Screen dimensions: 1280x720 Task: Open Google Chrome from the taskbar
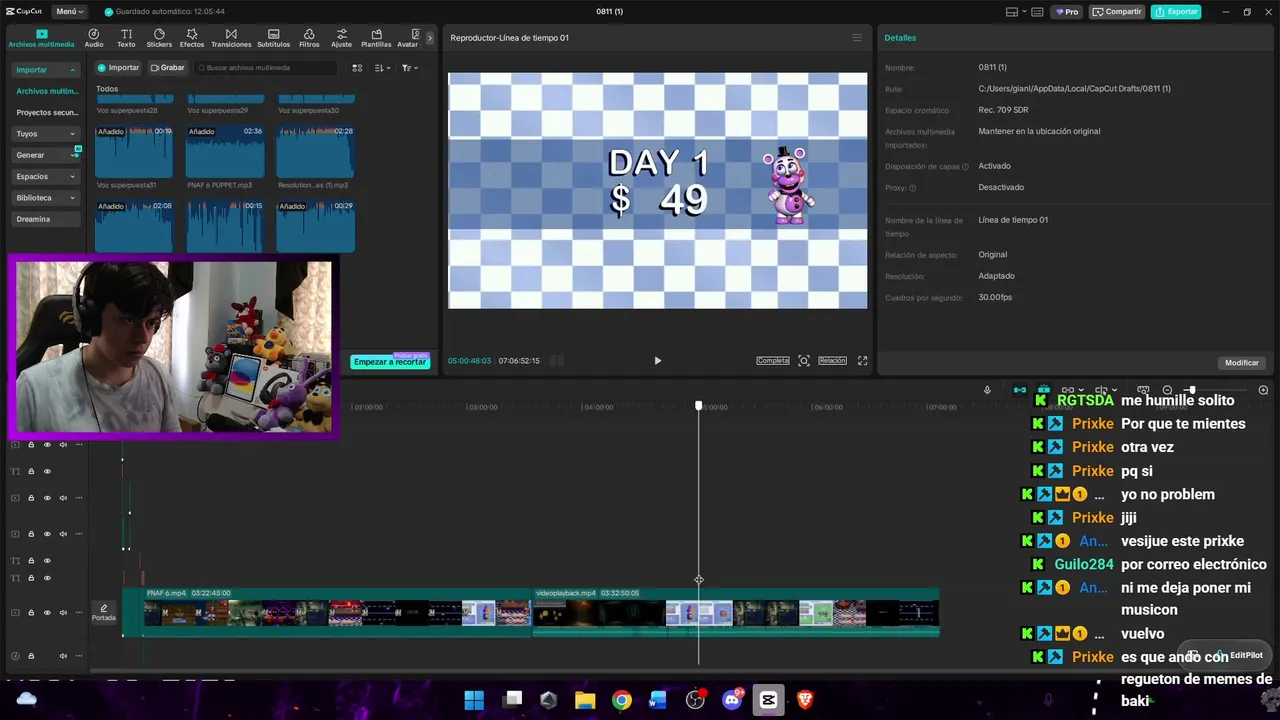coord(622,700)
